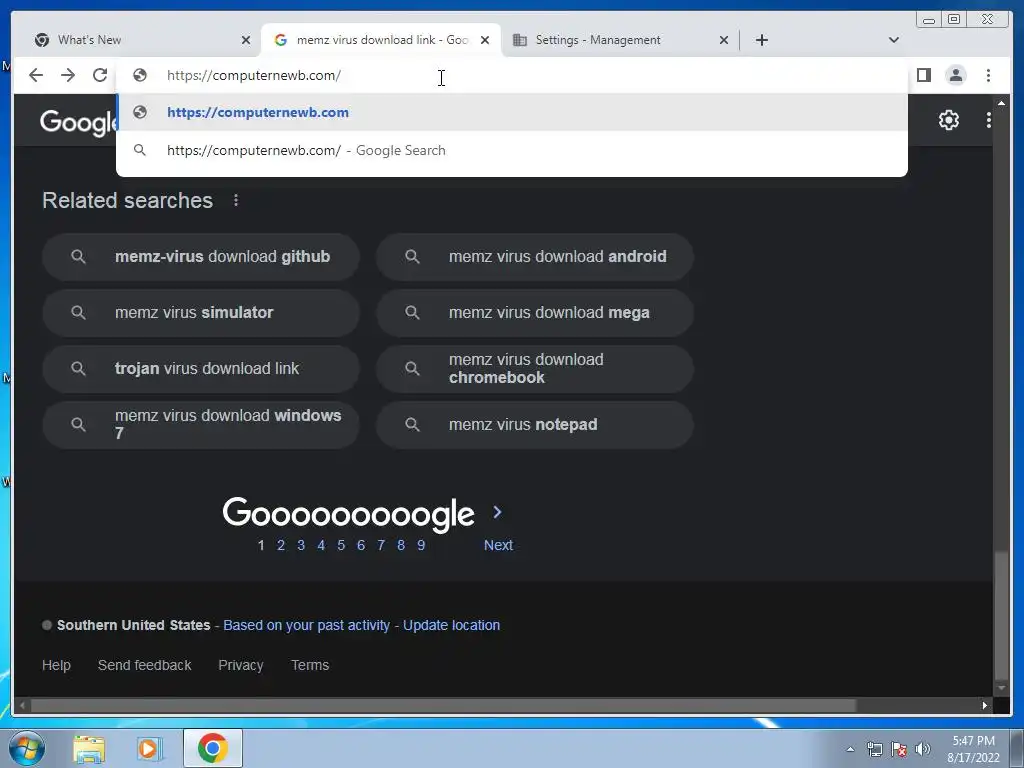This screenshot has width=1024, height=768.
Task: Open Based on your past activity link
Action: [306, 625]
